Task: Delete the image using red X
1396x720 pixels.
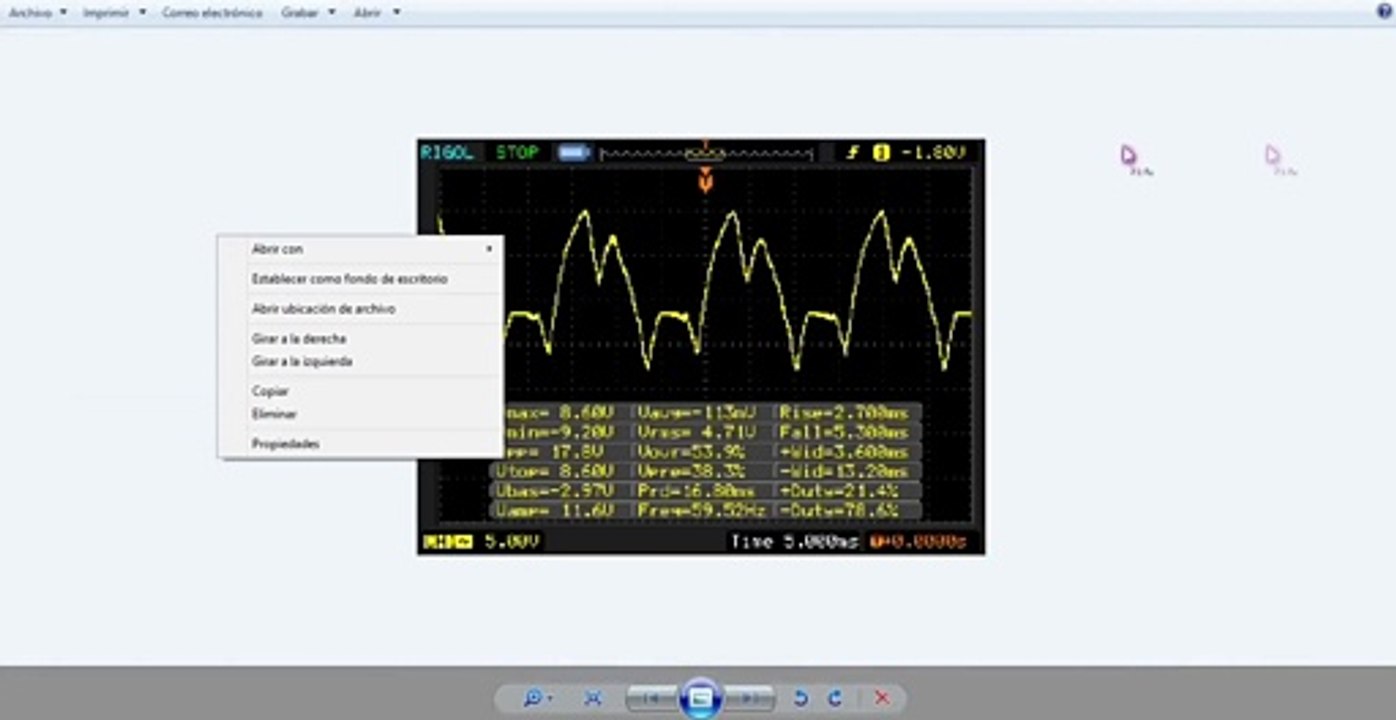Action: click(881, 698)
